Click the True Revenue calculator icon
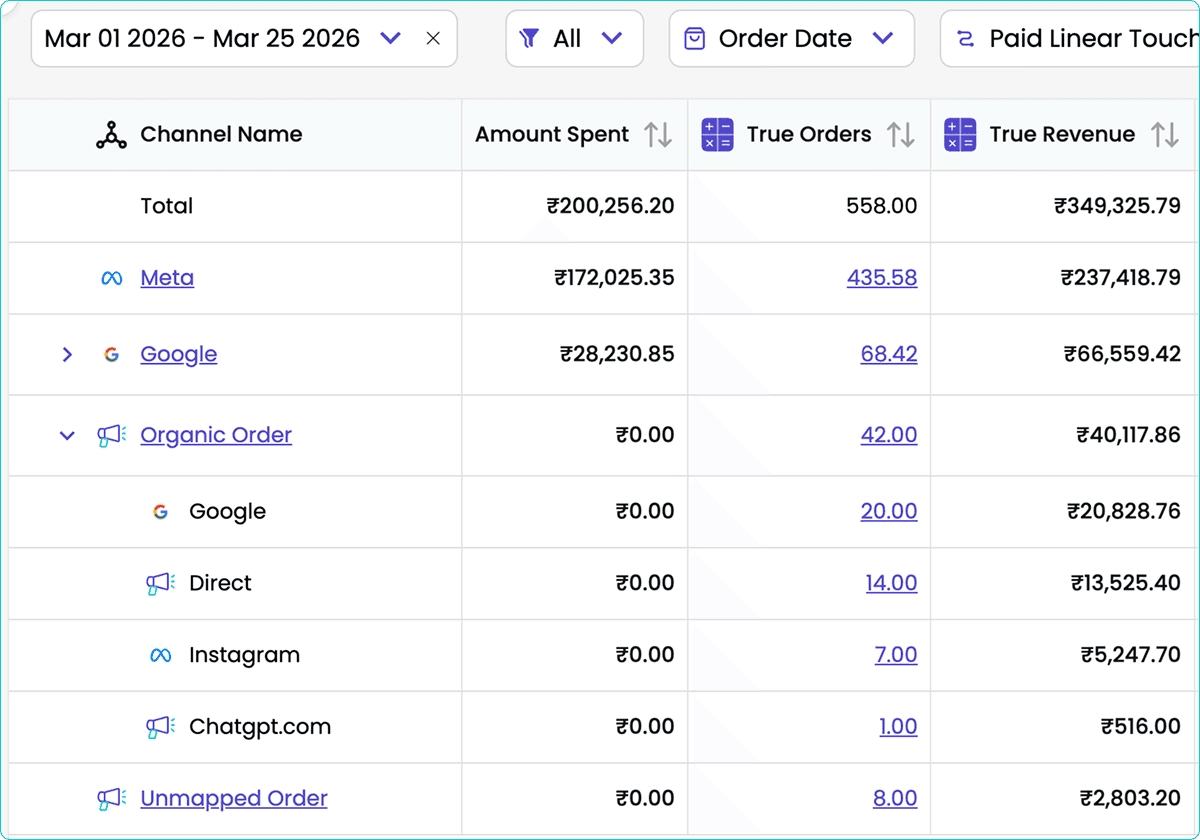 (960, 135)
